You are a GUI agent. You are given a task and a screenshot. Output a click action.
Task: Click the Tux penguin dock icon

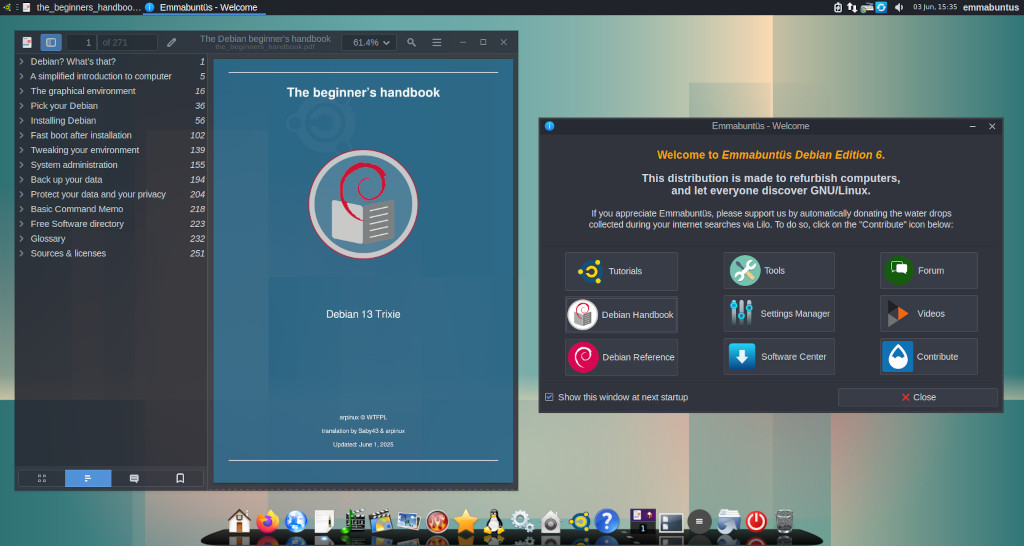tap(494, 521)
